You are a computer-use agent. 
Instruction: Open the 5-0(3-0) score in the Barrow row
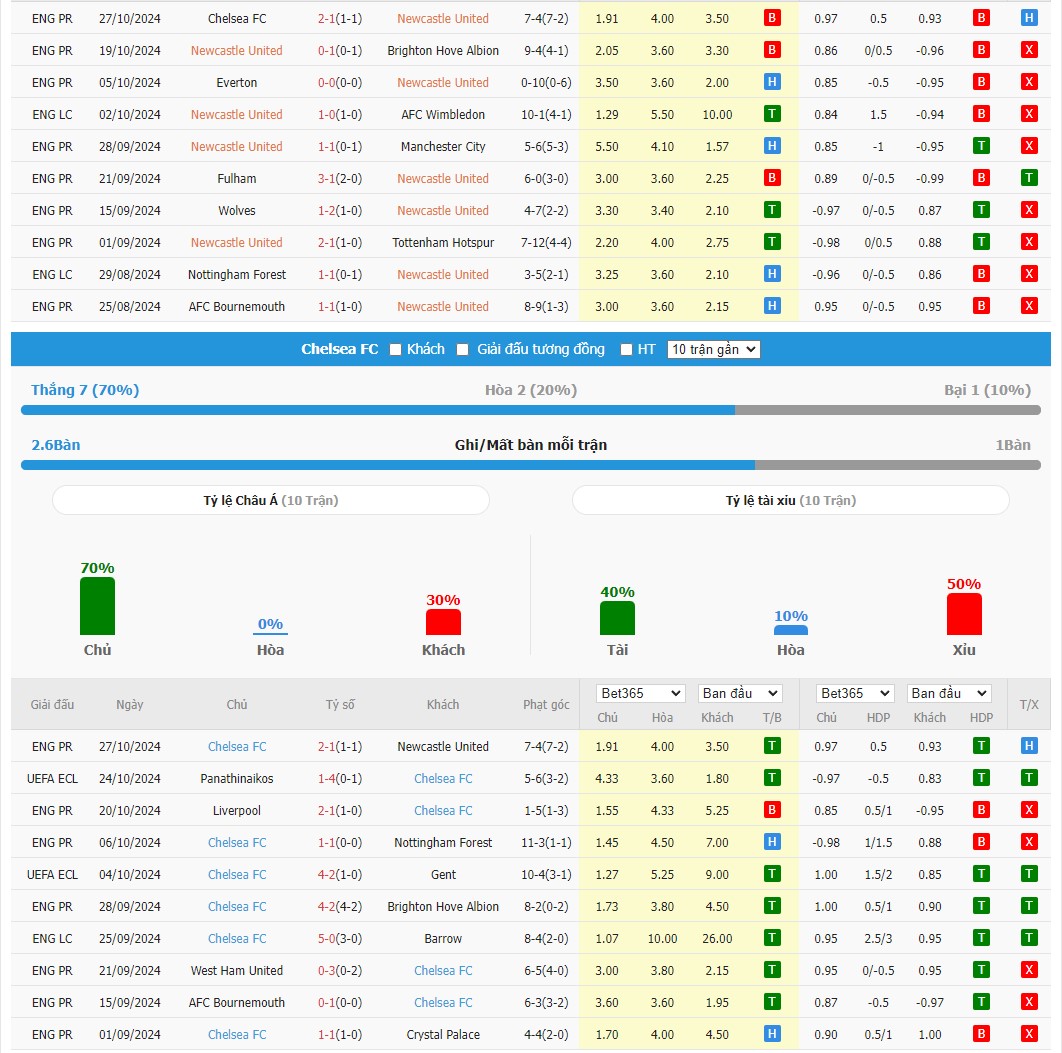(x=340, y=939)
